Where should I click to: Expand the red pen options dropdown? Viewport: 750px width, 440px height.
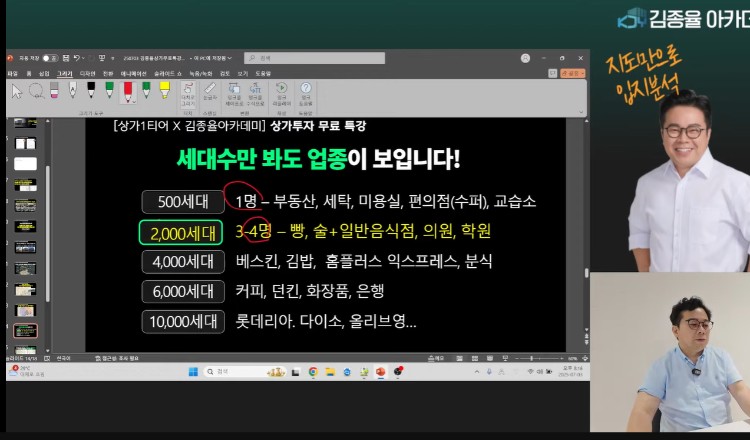click(x=134, y=101)
